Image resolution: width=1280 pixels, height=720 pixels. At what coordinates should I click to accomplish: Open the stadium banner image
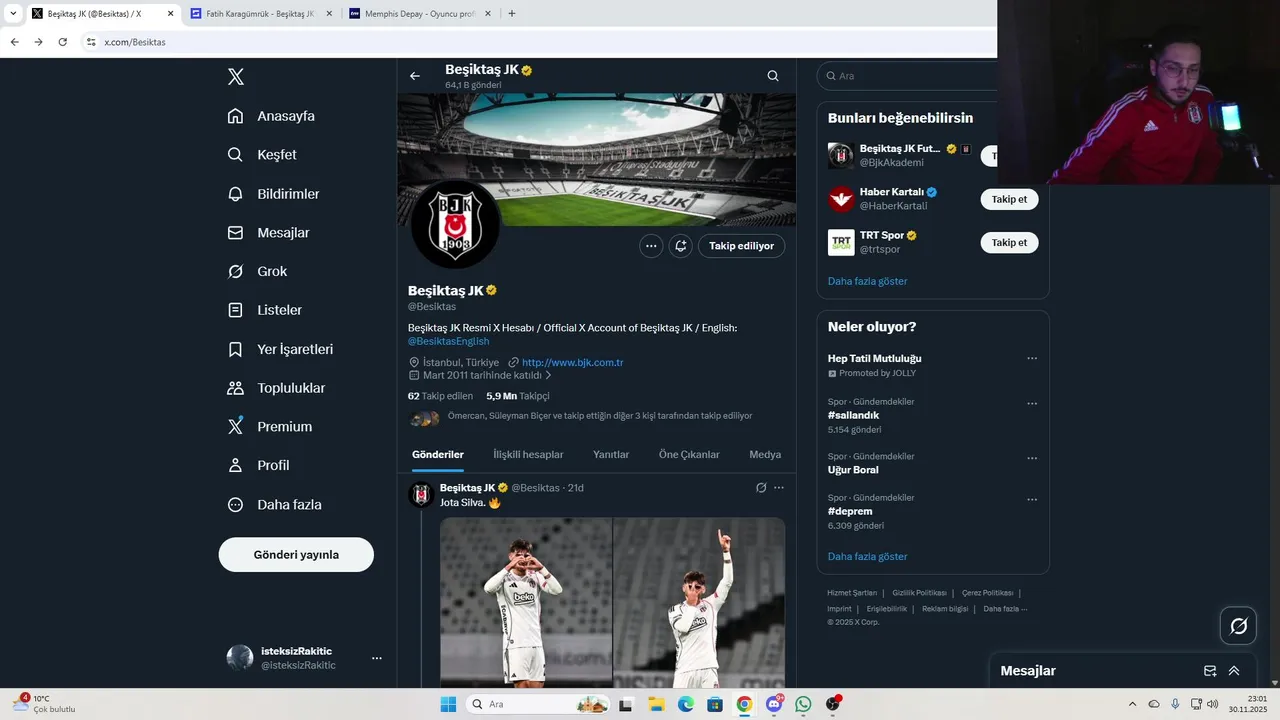click(597, 159)
